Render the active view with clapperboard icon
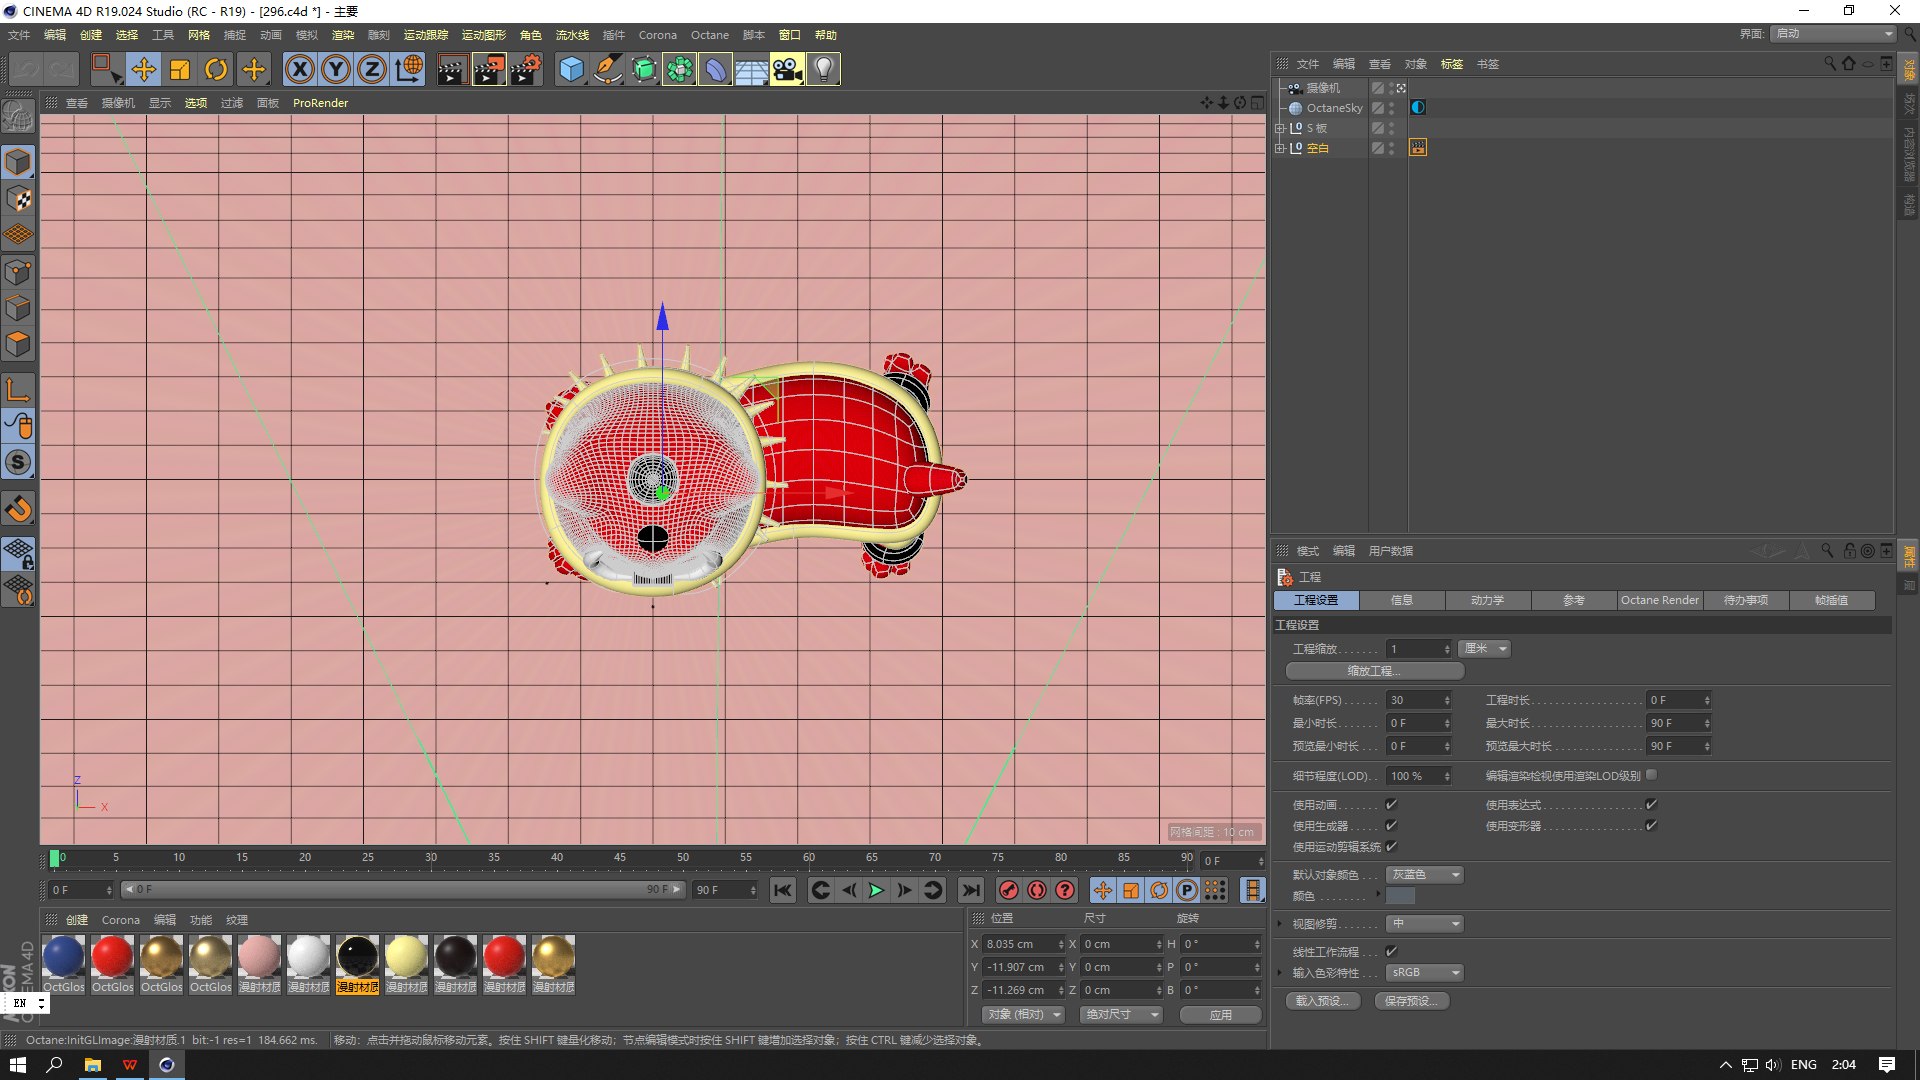Viewport: 1920px width, 1080px height. click(452, 69)
